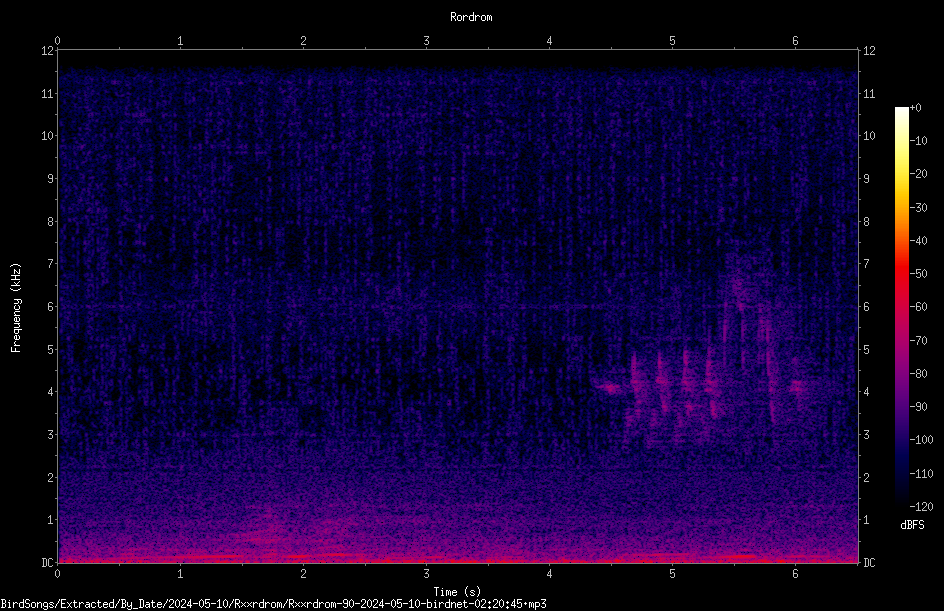Select the Frequency (kHz) axis label
Viewport: 944px width, 611px height.
16,308
